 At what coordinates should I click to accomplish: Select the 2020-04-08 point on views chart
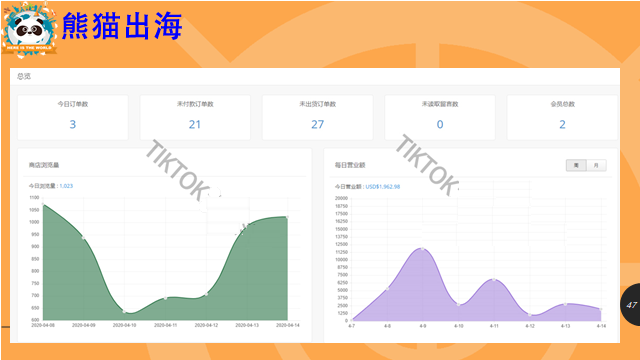coord(43,204)
